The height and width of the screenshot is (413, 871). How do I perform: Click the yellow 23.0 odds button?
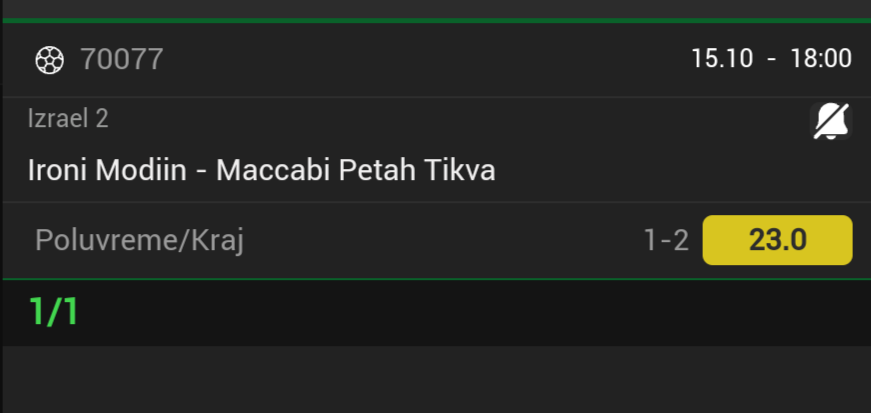777,240
